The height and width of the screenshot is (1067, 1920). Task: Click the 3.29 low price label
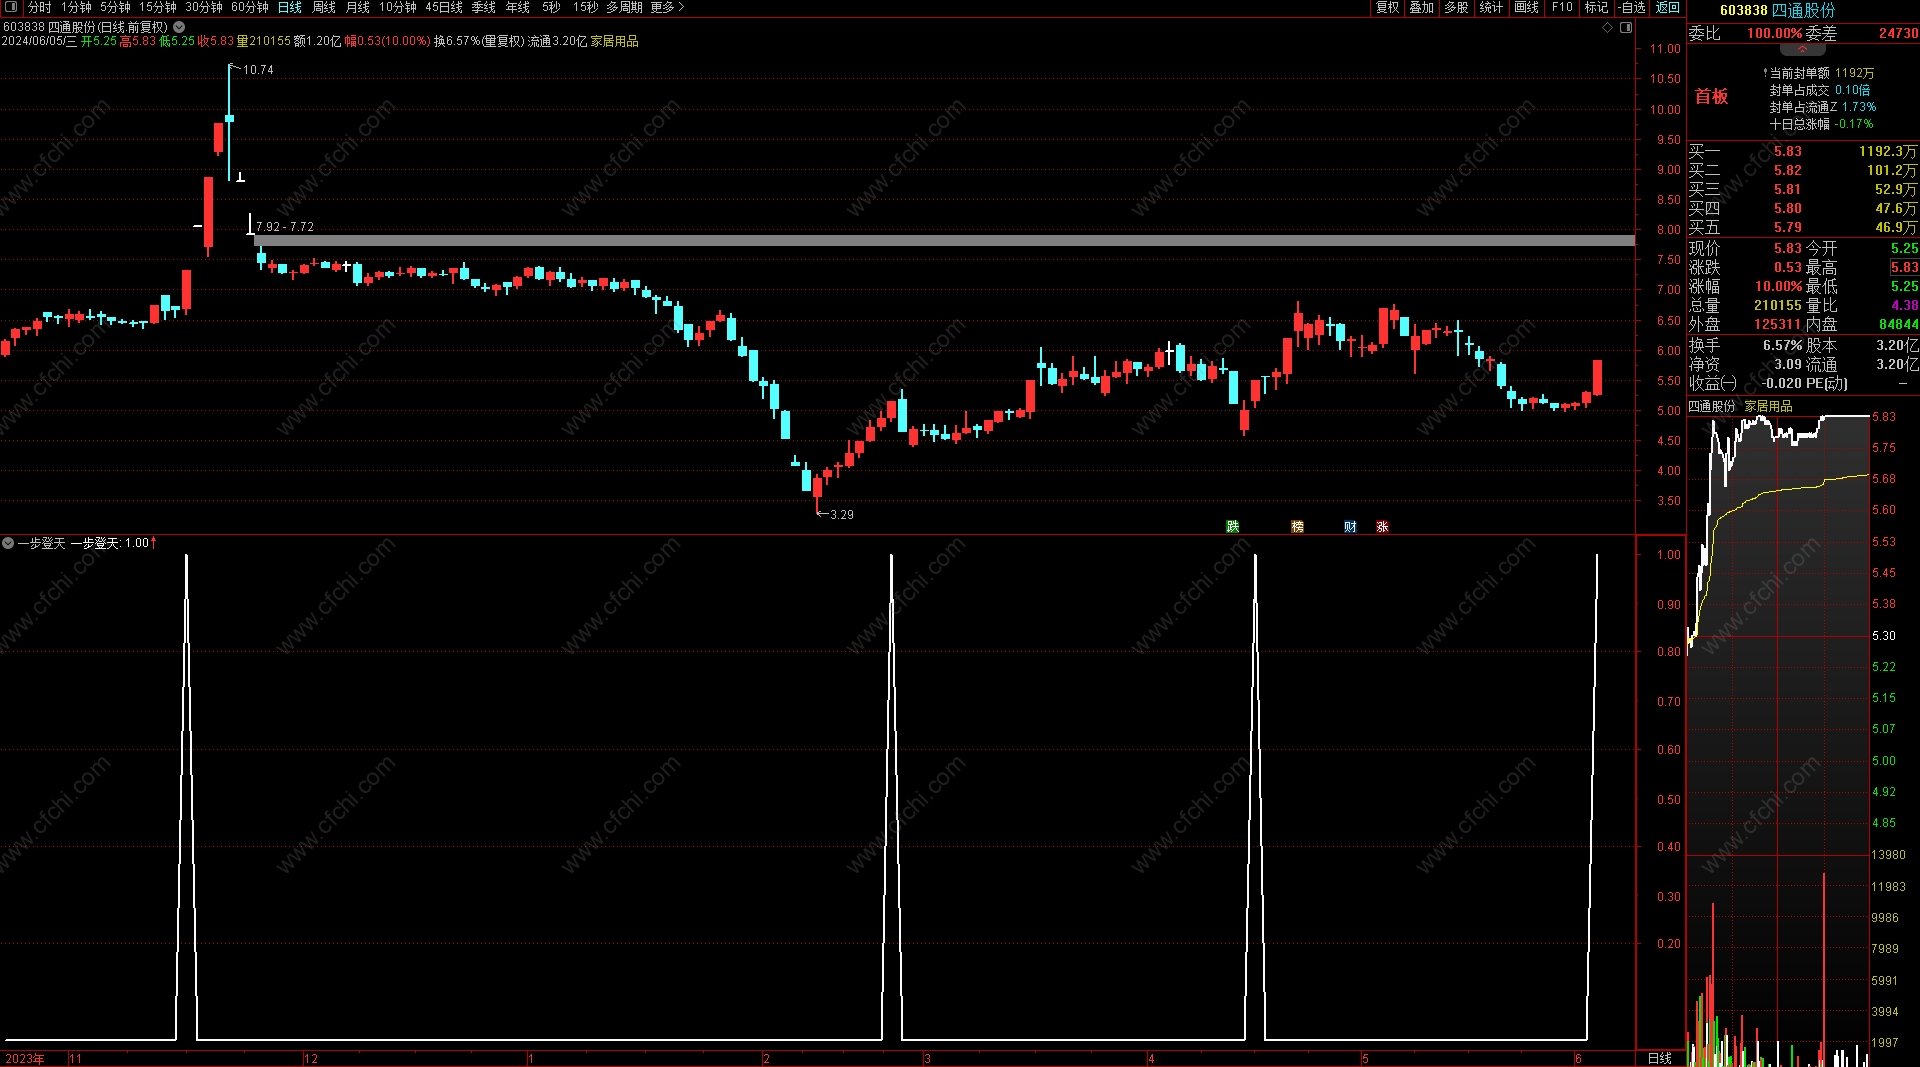point(842,515)
